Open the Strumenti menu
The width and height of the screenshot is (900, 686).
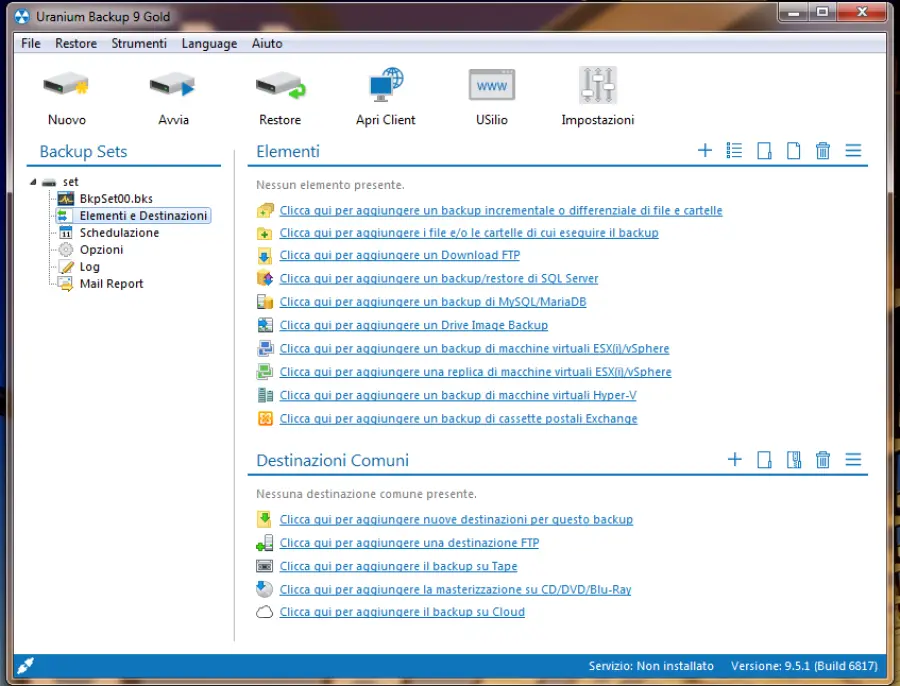pyautogui.click(x=139, y=43)
